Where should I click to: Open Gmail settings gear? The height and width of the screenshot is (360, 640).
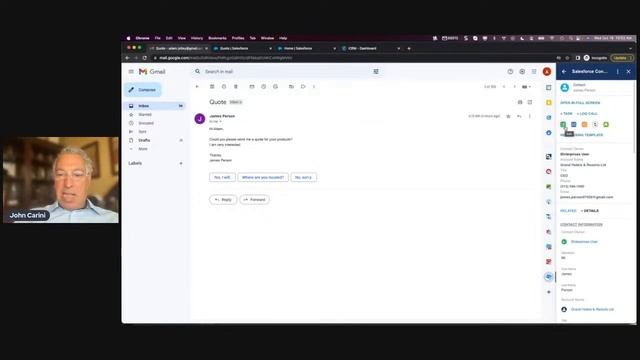pyautogui.click(x=522, y=71)
